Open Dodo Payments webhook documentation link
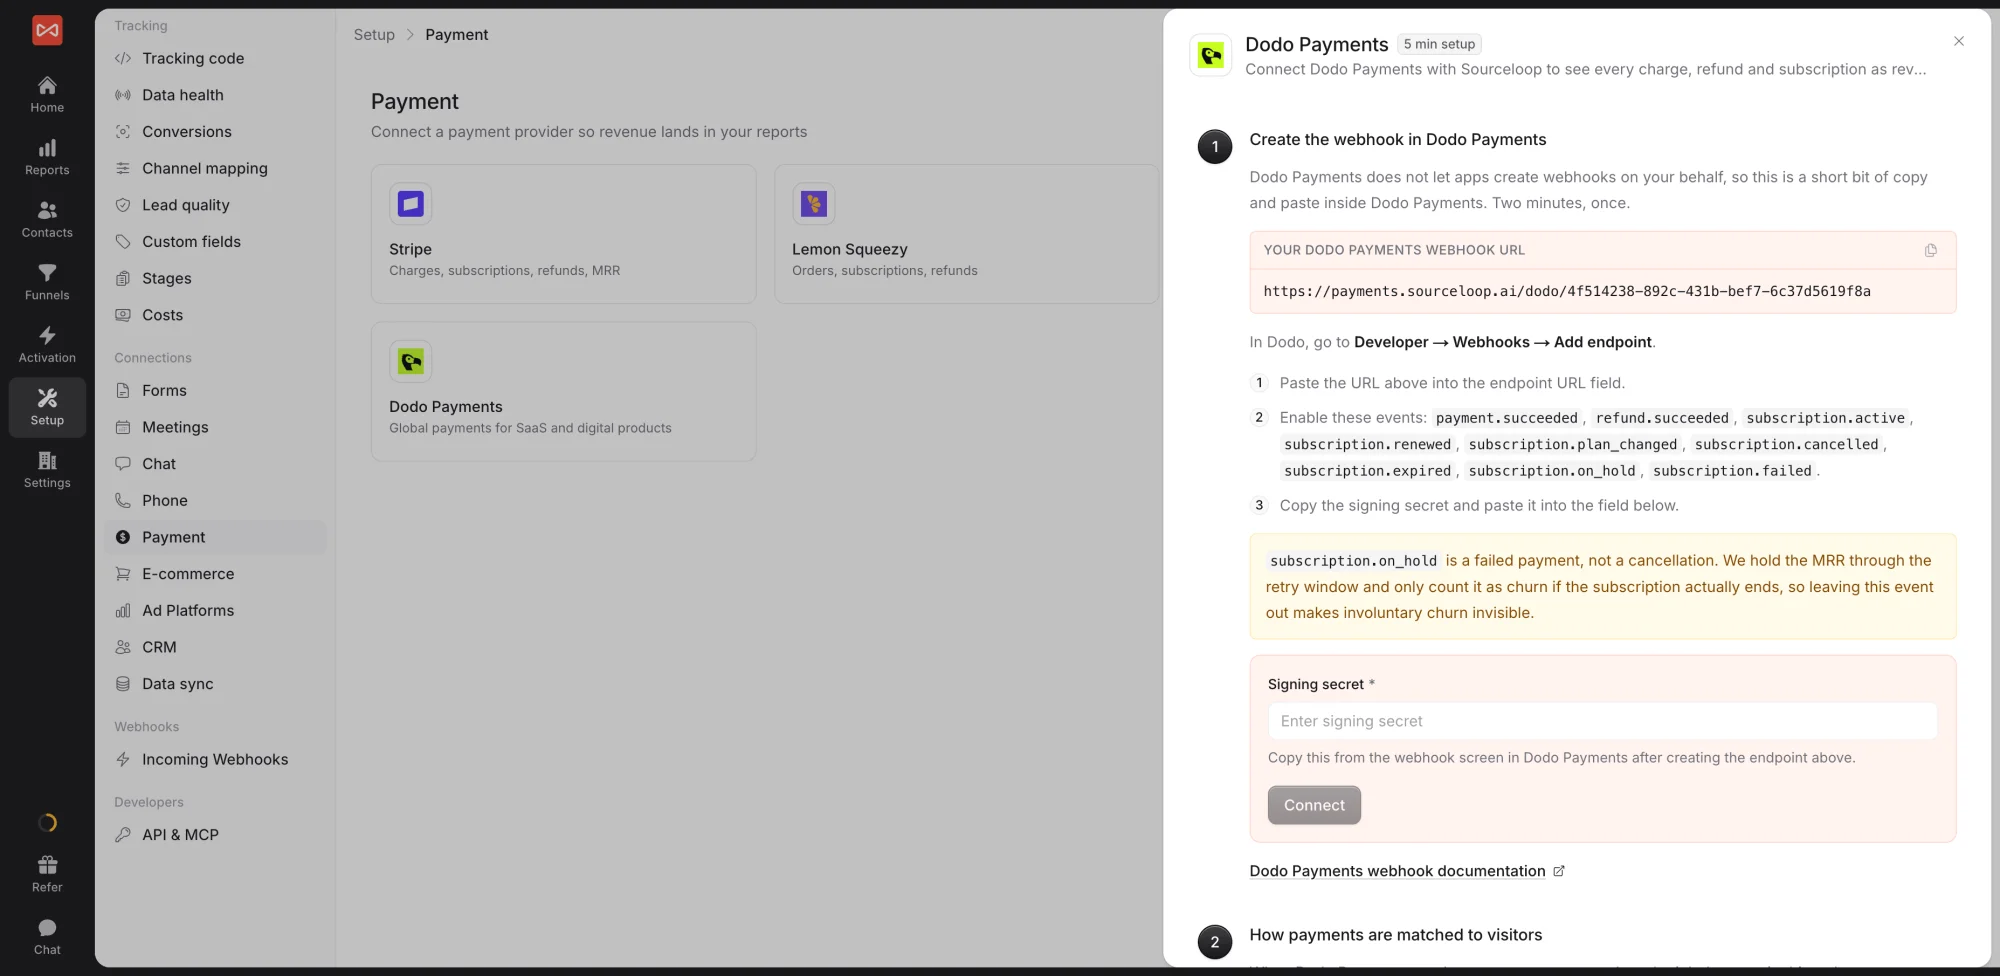The image size is (2000, 976). (1407, 871)
